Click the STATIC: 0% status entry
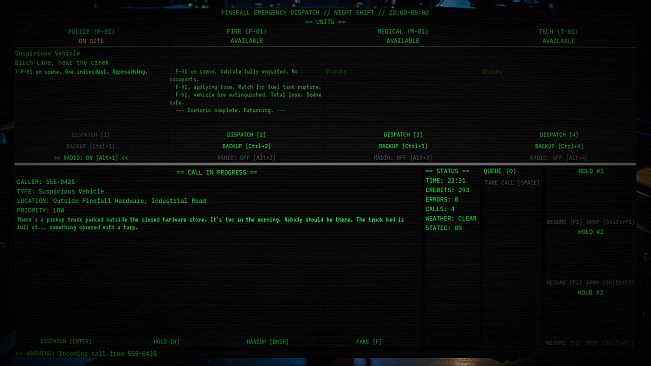Image resolution: width=651 pixels, height=366 pixels. pyautogui.click(x=443, y=228)
